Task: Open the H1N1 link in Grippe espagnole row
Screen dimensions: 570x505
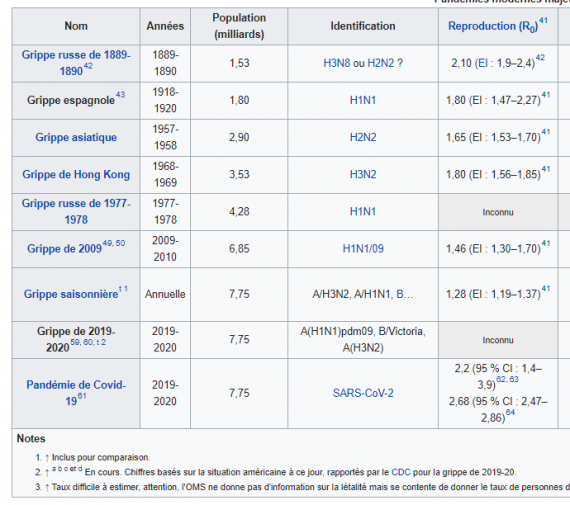Action: 363,100
